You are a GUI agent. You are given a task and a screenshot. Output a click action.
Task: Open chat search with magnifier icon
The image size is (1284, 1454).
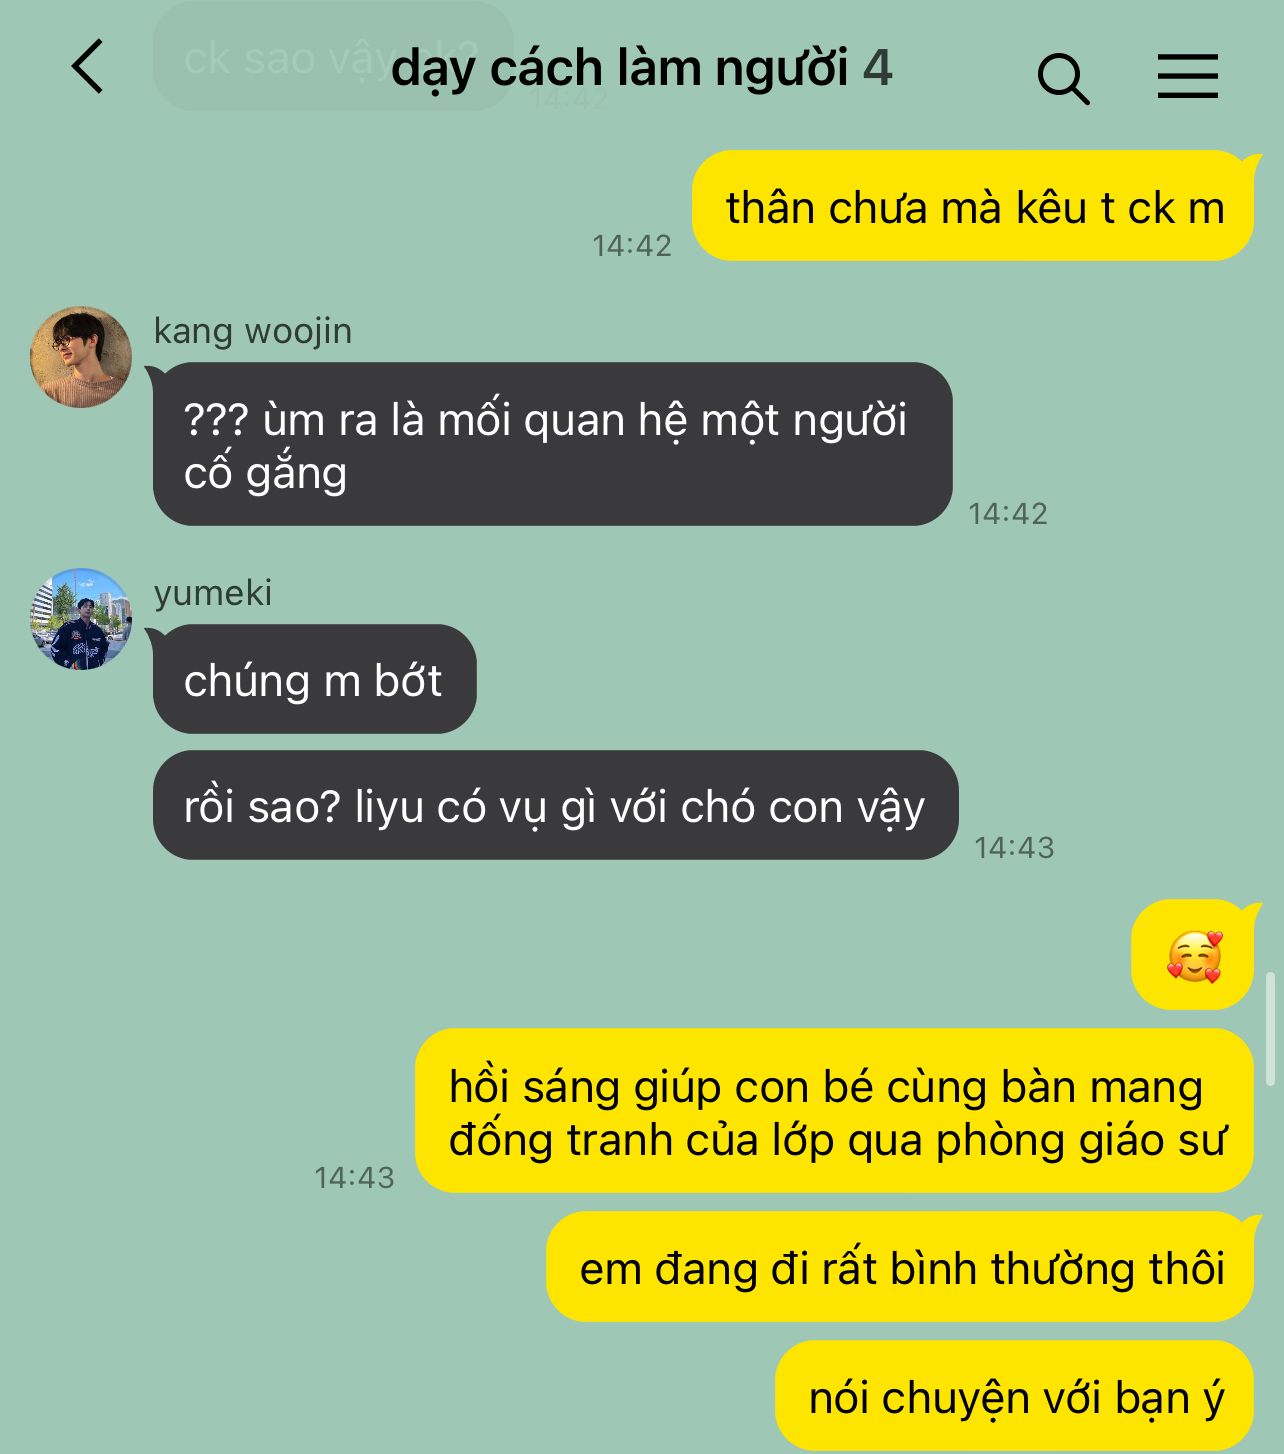(x=1063, y=78)
